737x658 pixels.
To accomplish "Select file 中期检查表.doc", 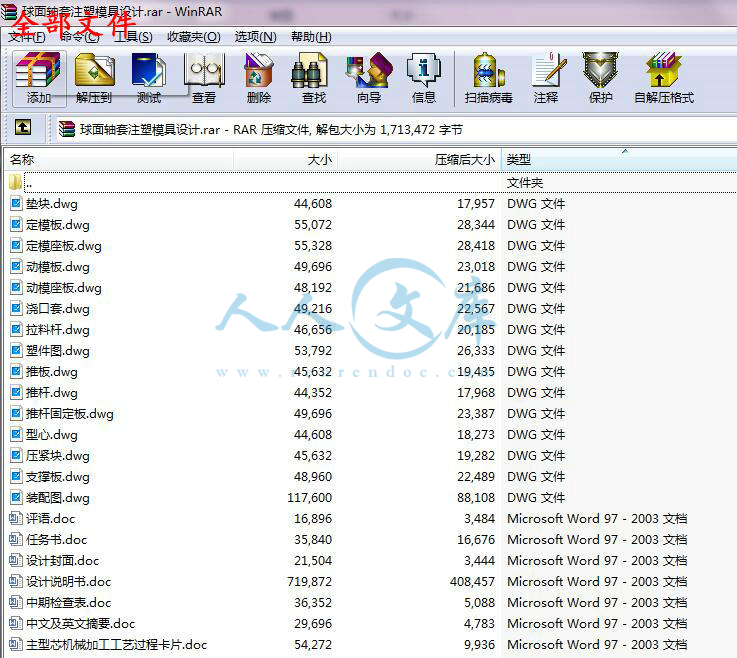I will coord(69,603).
